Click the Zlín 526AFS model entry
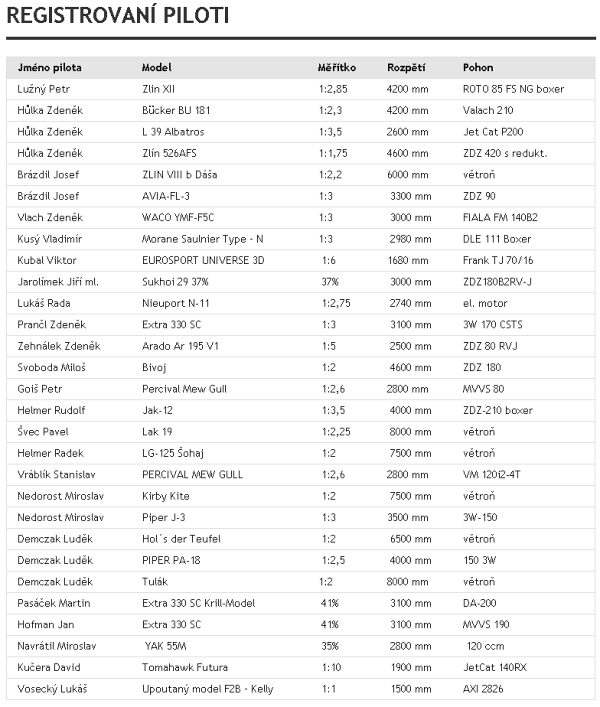 (169, 153)
